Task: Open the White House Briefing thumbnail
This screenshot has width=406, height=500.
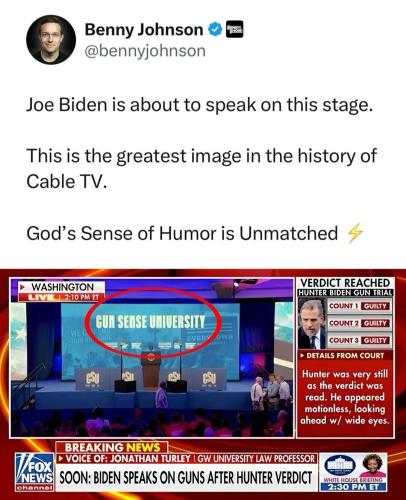Action: pyautogui.click(x=353, y=472)
